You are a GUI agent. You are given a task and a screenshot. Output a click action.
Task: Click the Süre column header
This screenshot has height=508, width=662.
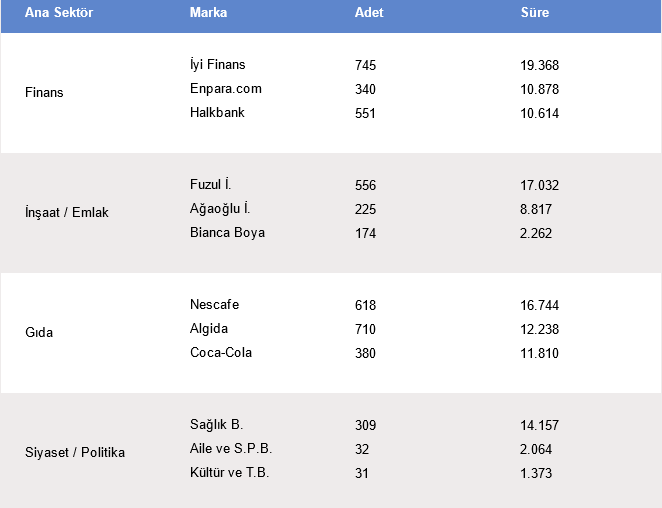535,13
